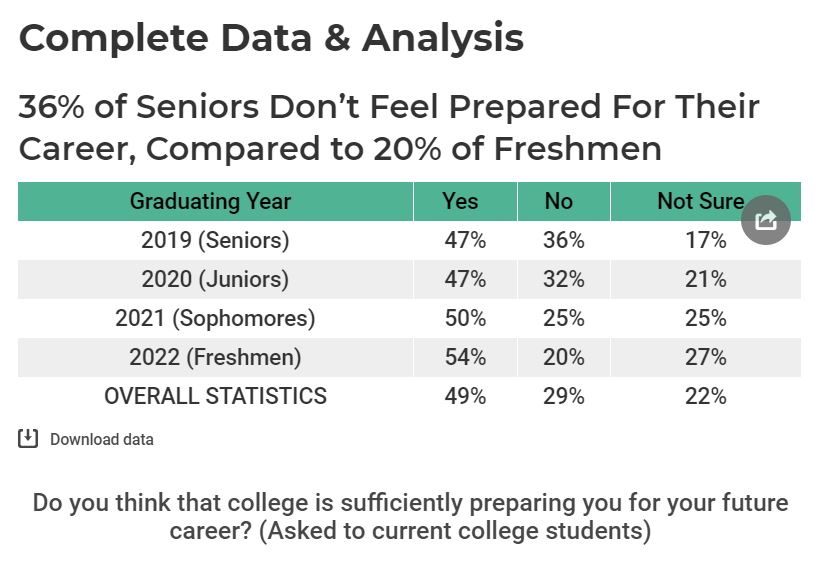Image resolution: width=835 pixels, height=571 pixels.
Task: Click the No column header
Action: click(x=559, y=201)
